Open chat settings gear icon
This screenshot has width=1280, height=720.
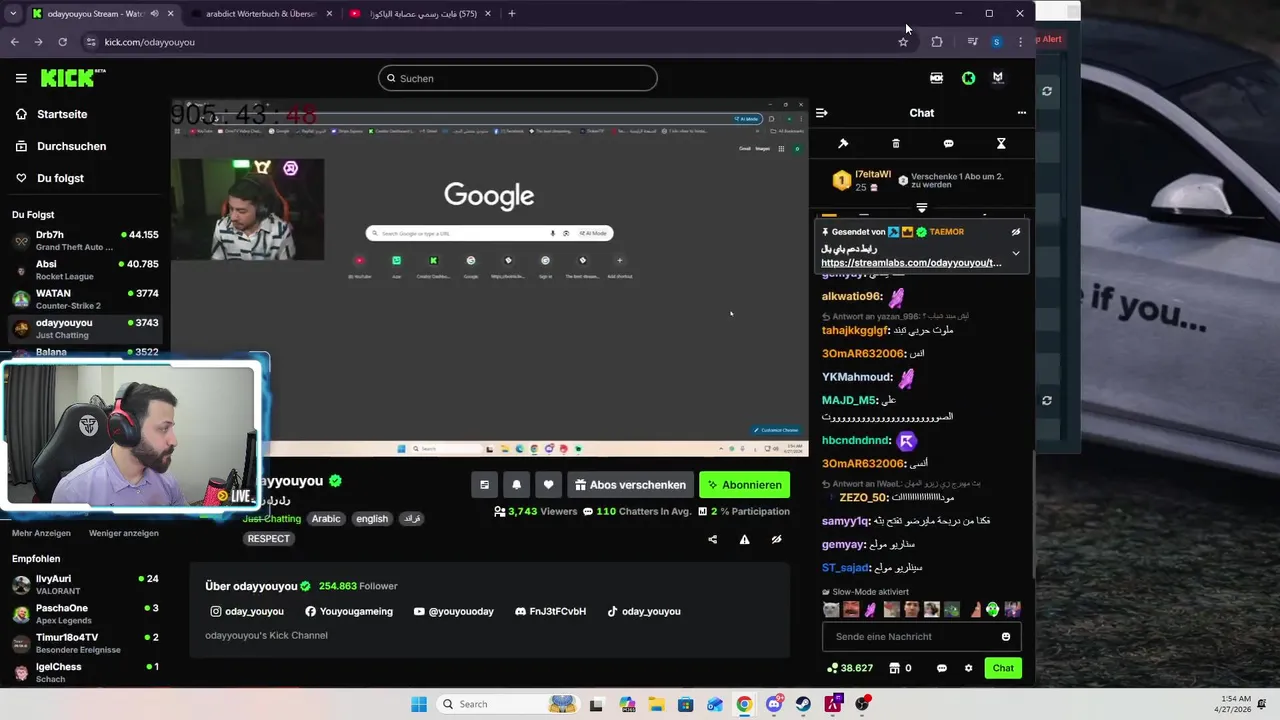(968, 668)
